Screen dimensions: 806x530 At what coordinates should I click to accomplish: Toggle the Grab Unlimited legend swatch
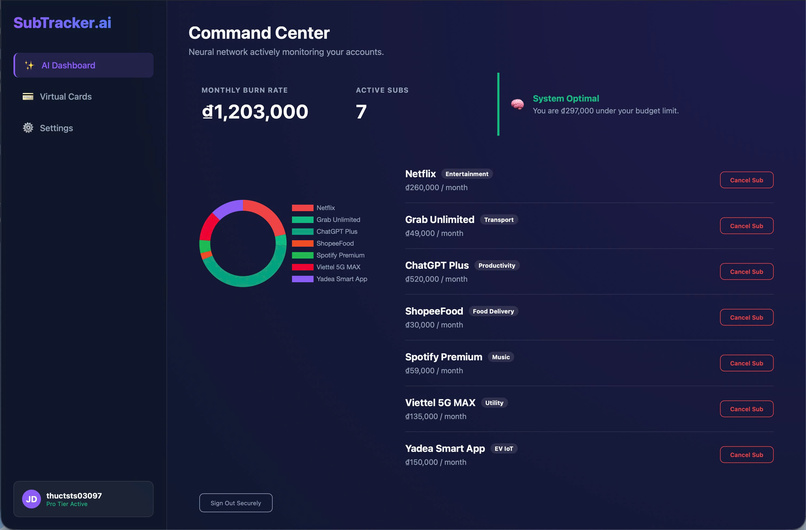[303, 220]
